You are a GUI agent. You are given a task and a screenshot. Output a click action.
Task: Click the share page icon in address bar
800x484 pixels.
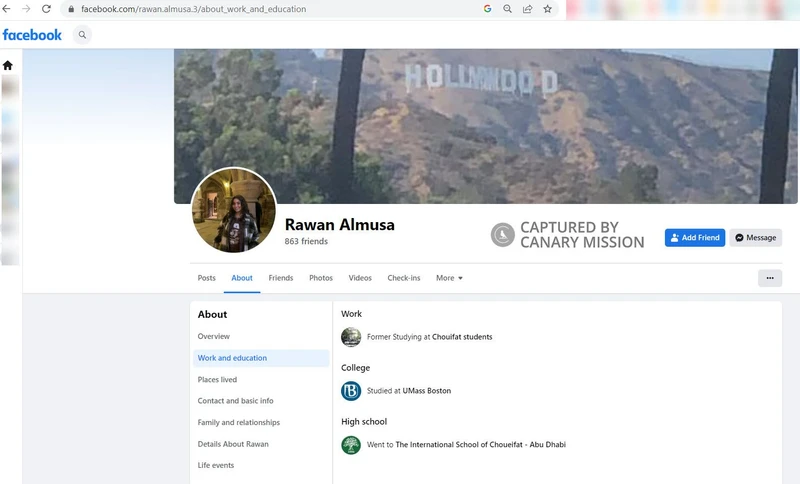pos(528,9)
